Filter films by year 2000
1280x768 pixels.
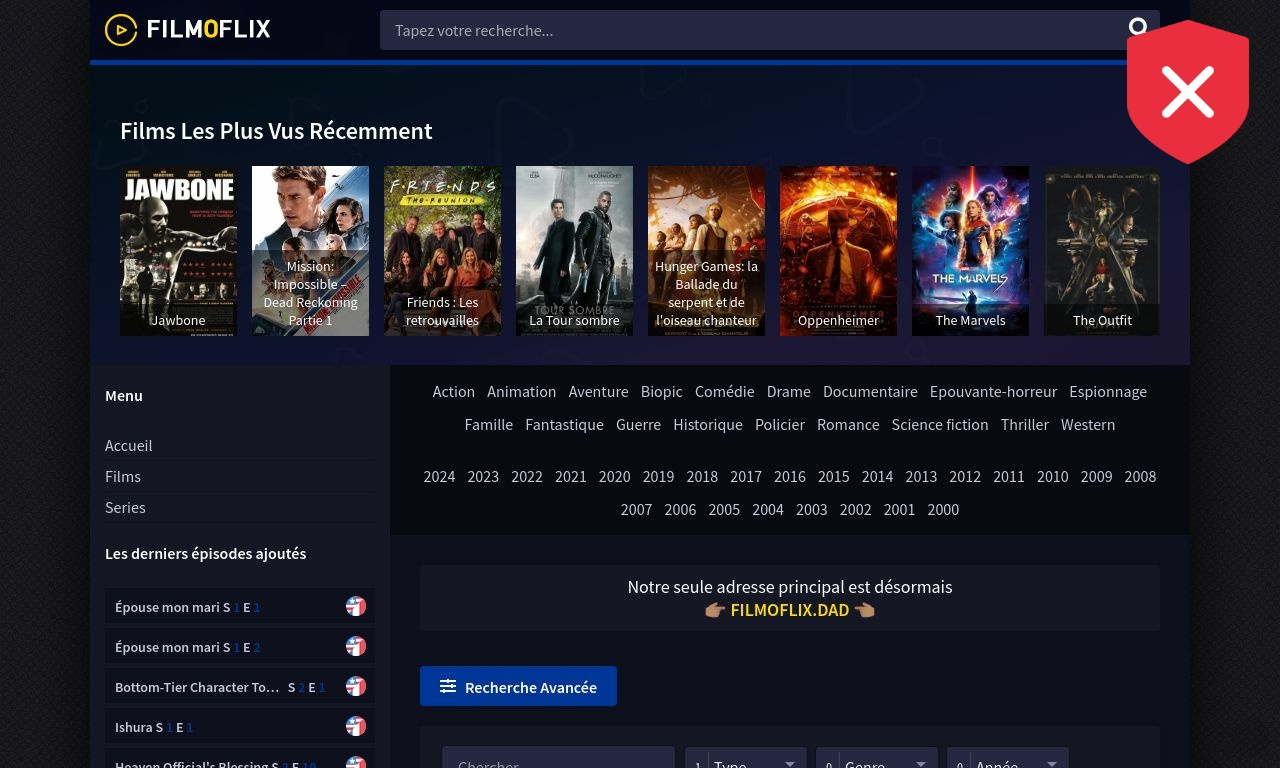(x=943, y=509)
